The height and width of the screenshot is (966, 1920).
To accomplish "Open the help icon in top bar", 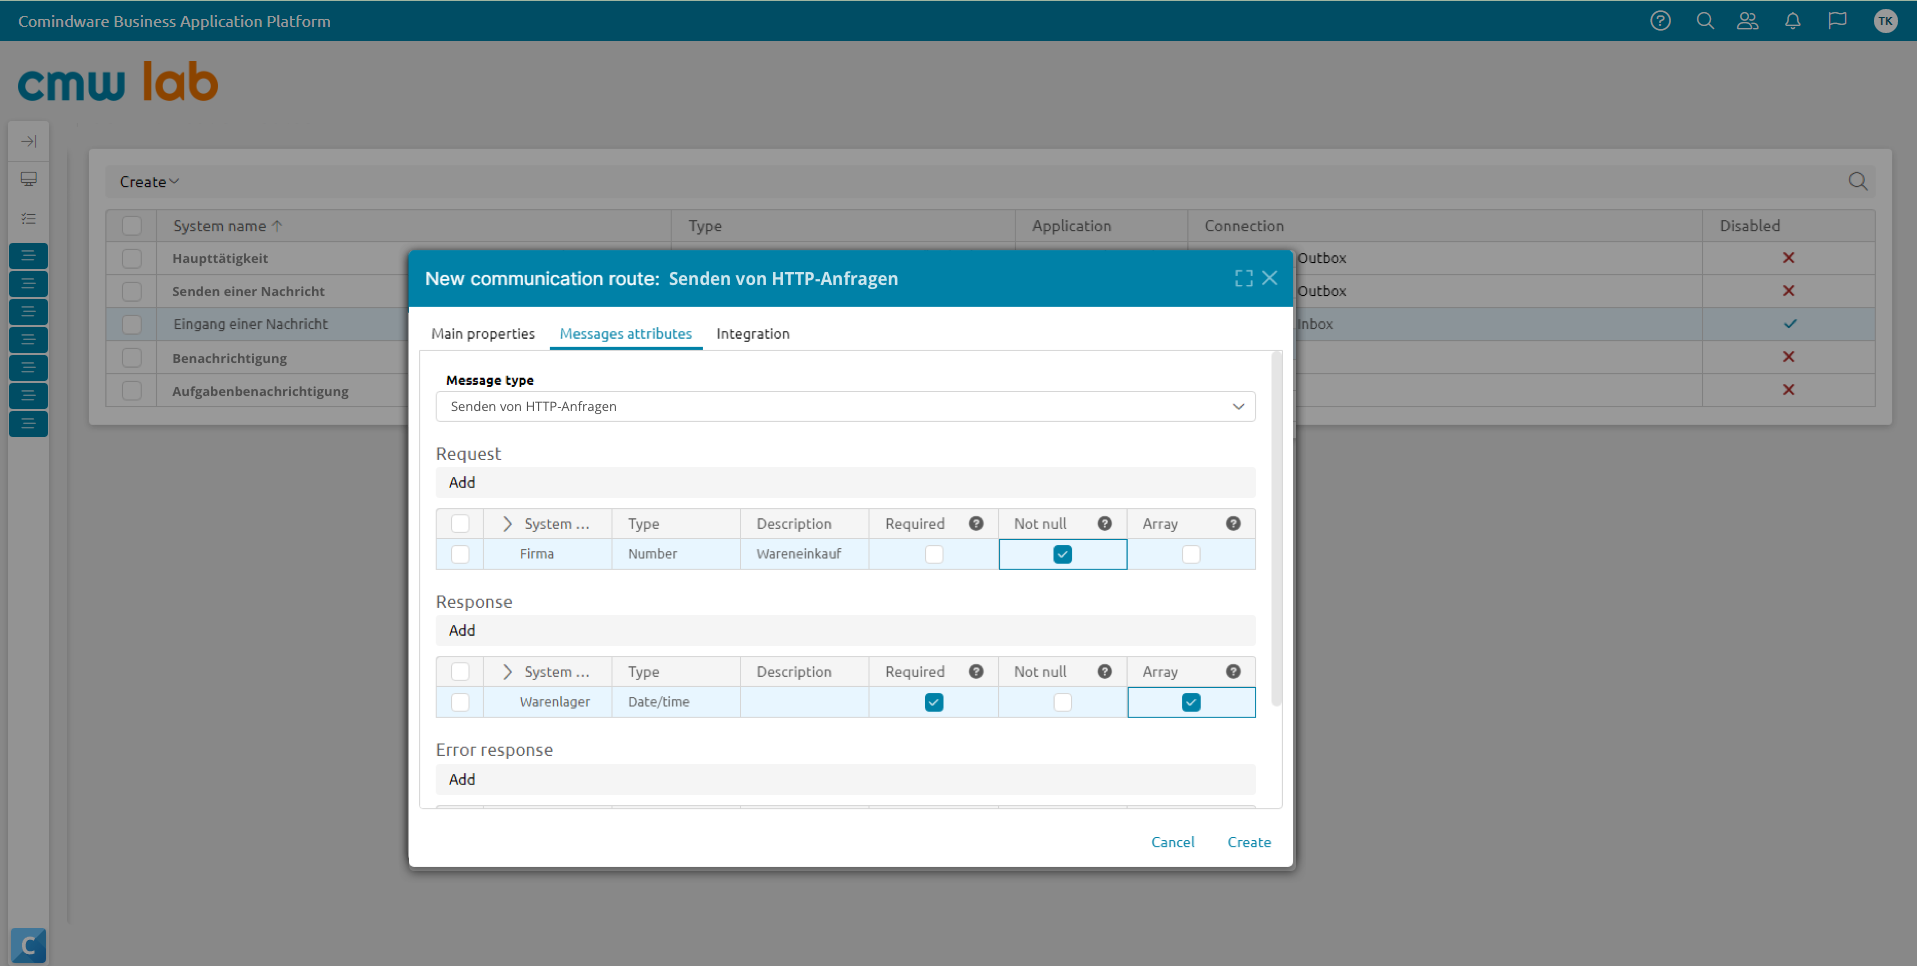I will [1660, 21].
